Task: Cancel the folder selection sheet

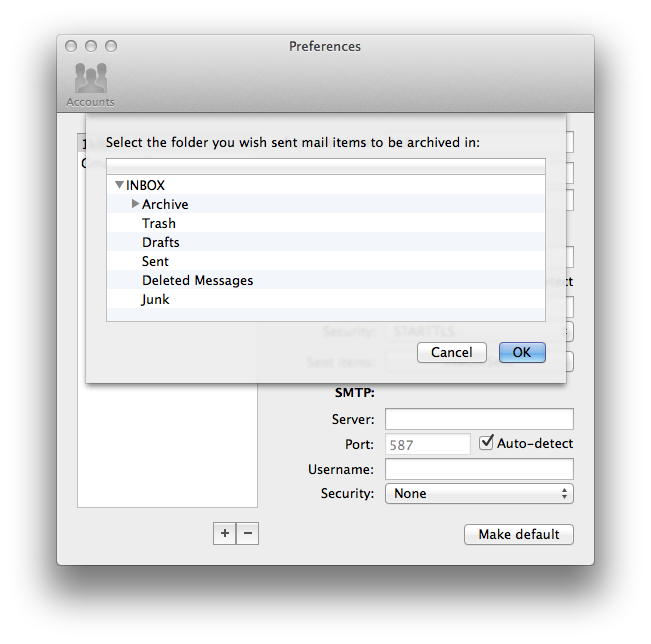Action: pos(452,353)
